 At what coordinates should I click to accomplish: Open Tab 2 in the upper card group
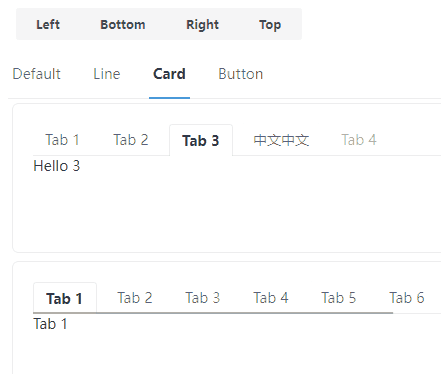click(x=131, y=140)
